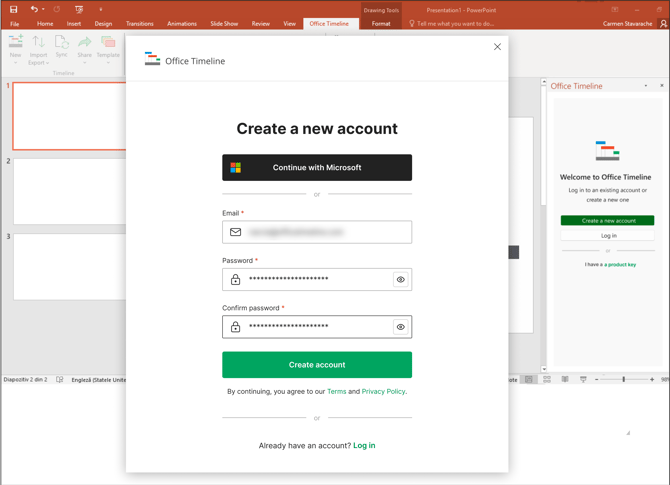Start Slide Show from status bar icon
This screenshot has width=670, height=485.
pyautogui.click(x=583, y=380)
